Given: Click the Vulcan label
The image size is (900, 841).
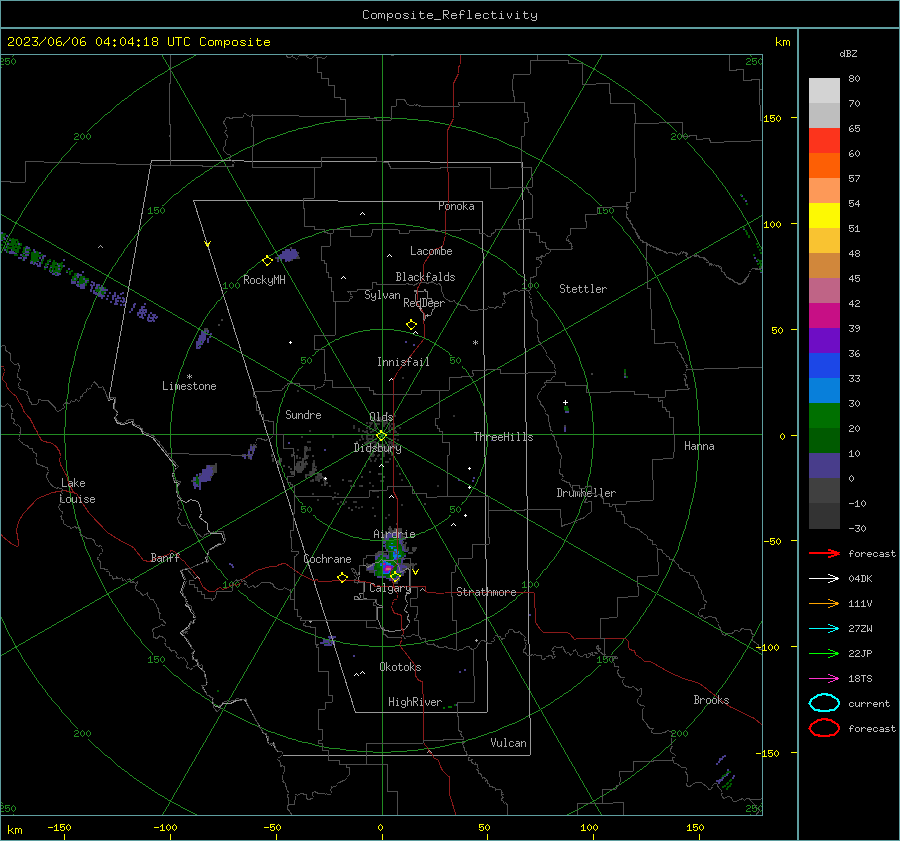Looking at the screenshot, I should [x=508, y=743].
